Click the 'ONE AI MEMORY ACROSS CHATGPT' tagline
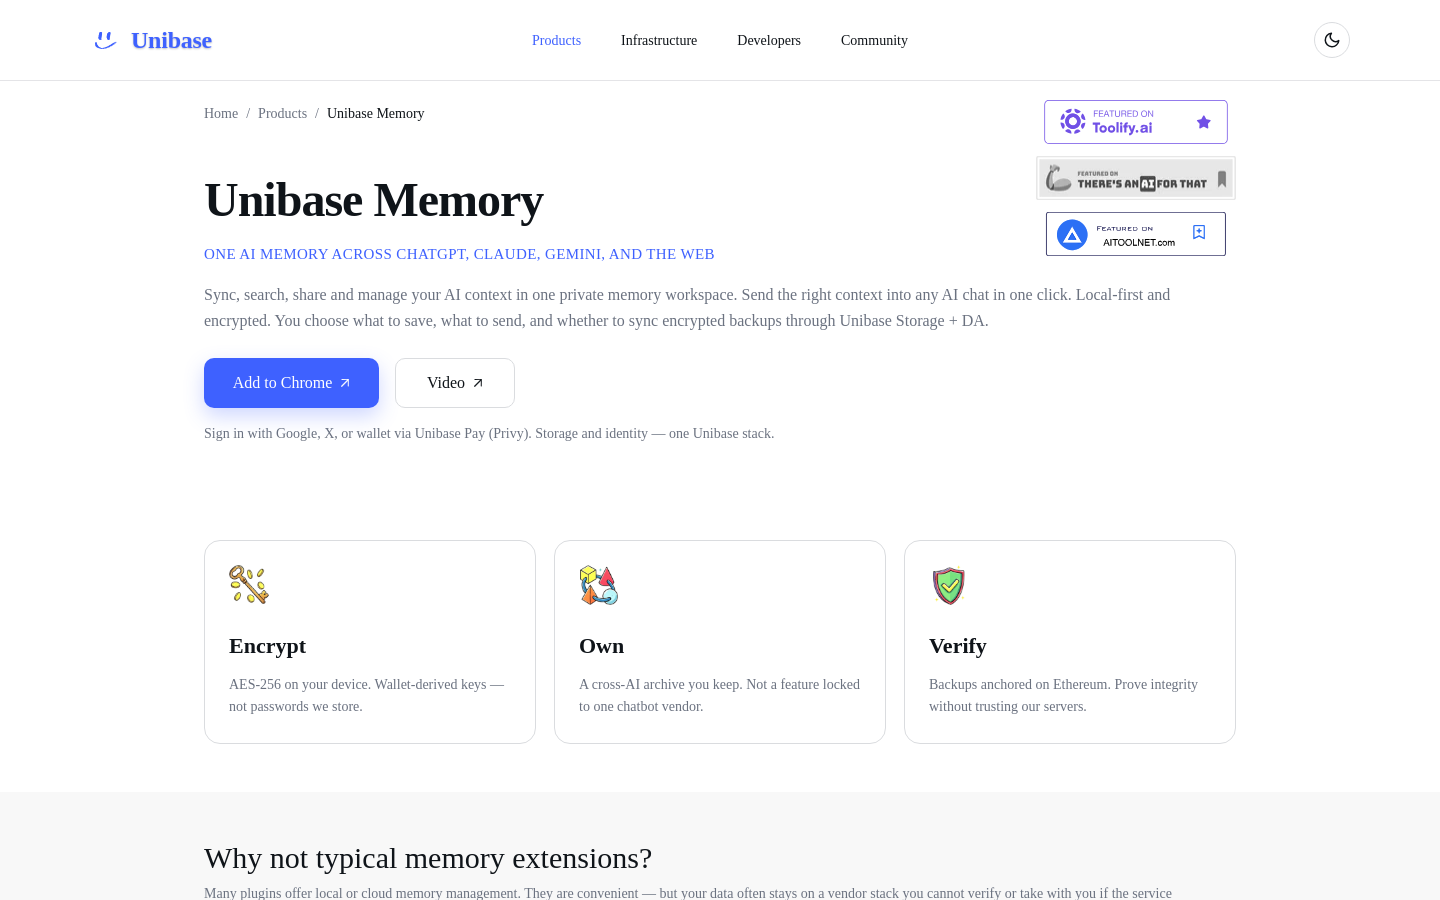The width and height of the screenshot is (1440, 900). pyautogui.click(x=459, y=254)
